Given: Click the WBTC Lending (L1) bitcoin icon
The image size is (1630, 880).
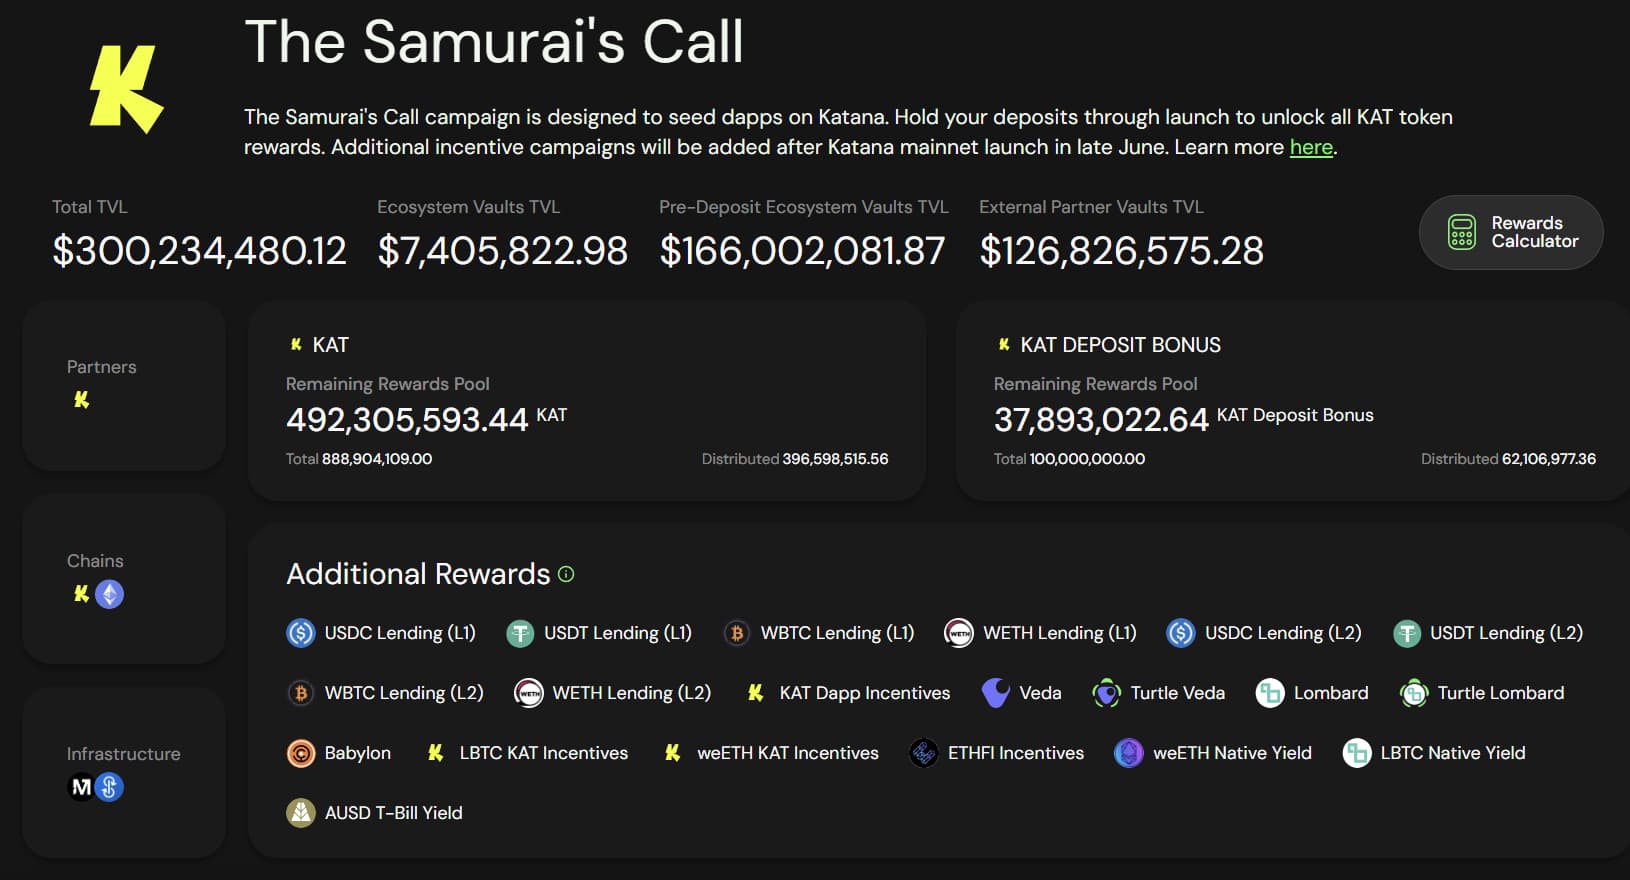Looking at the screenshot, I should (x=737, y=633).
